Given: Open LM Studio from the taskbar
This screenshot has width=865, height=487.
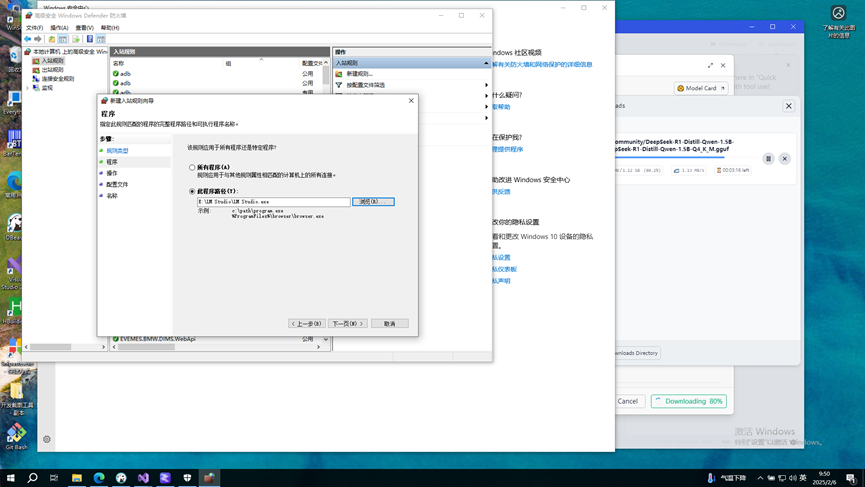Looking at the screenshot, I should [165, 478].
